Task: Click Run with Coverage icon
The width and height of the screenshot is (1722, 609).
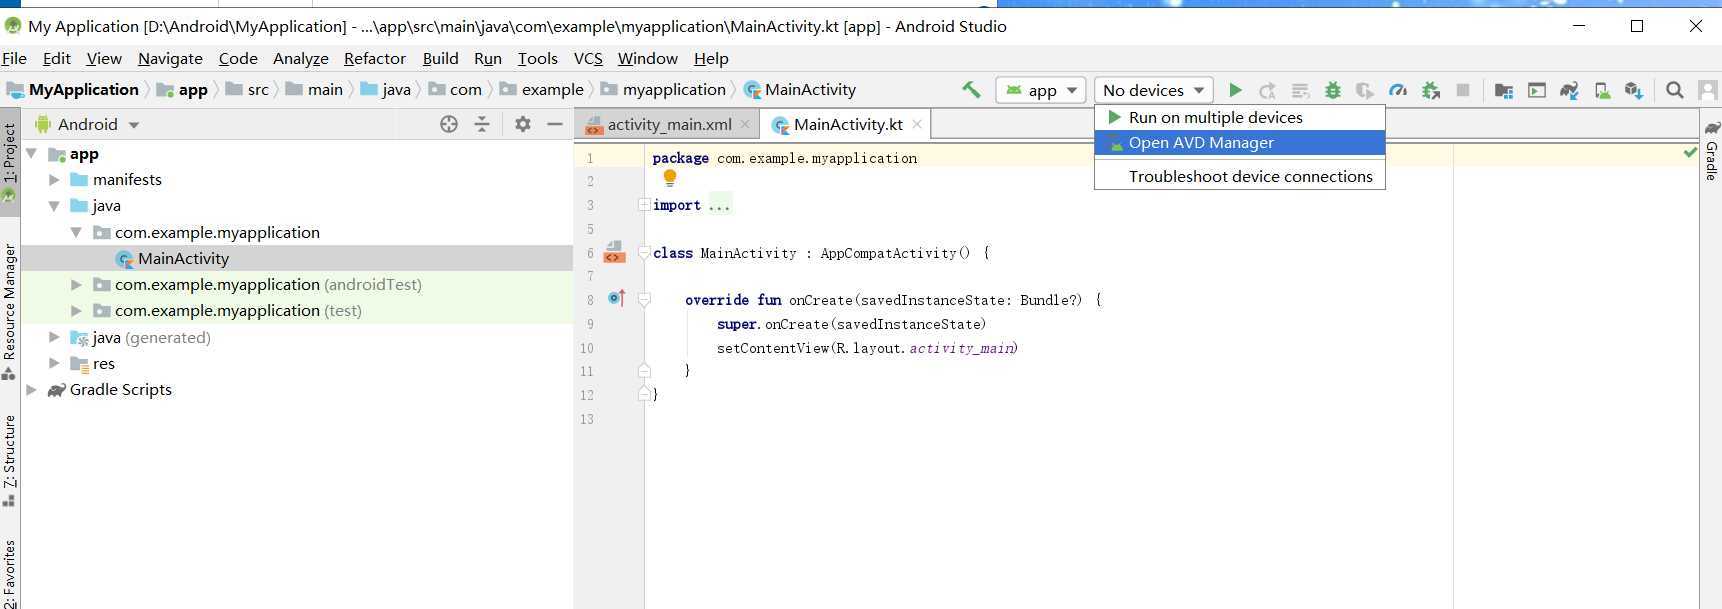Action: click(1365, 90)
